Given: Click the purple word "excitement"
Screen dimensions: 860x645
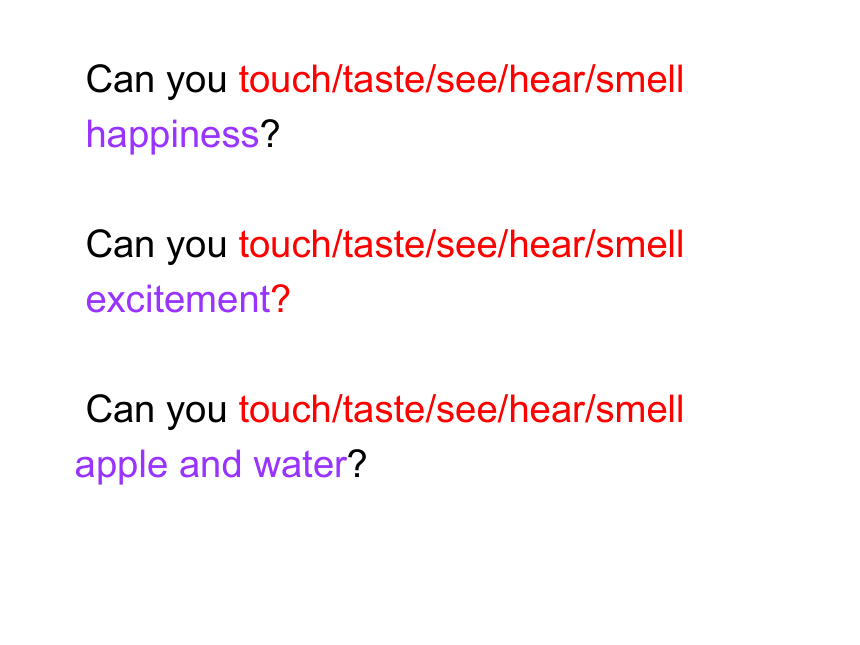Looking at the screenshot, I should (178, 299).
